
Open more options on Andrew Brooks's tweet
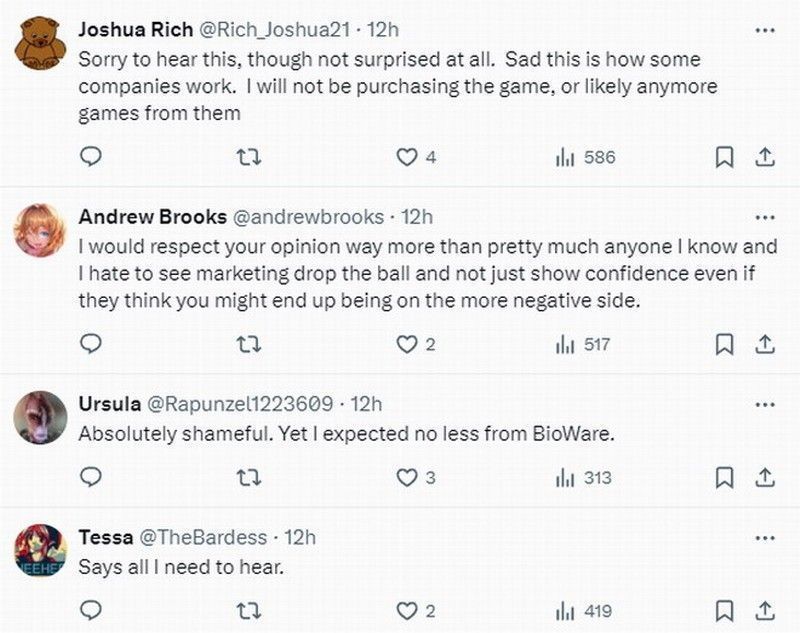point(765,217)
